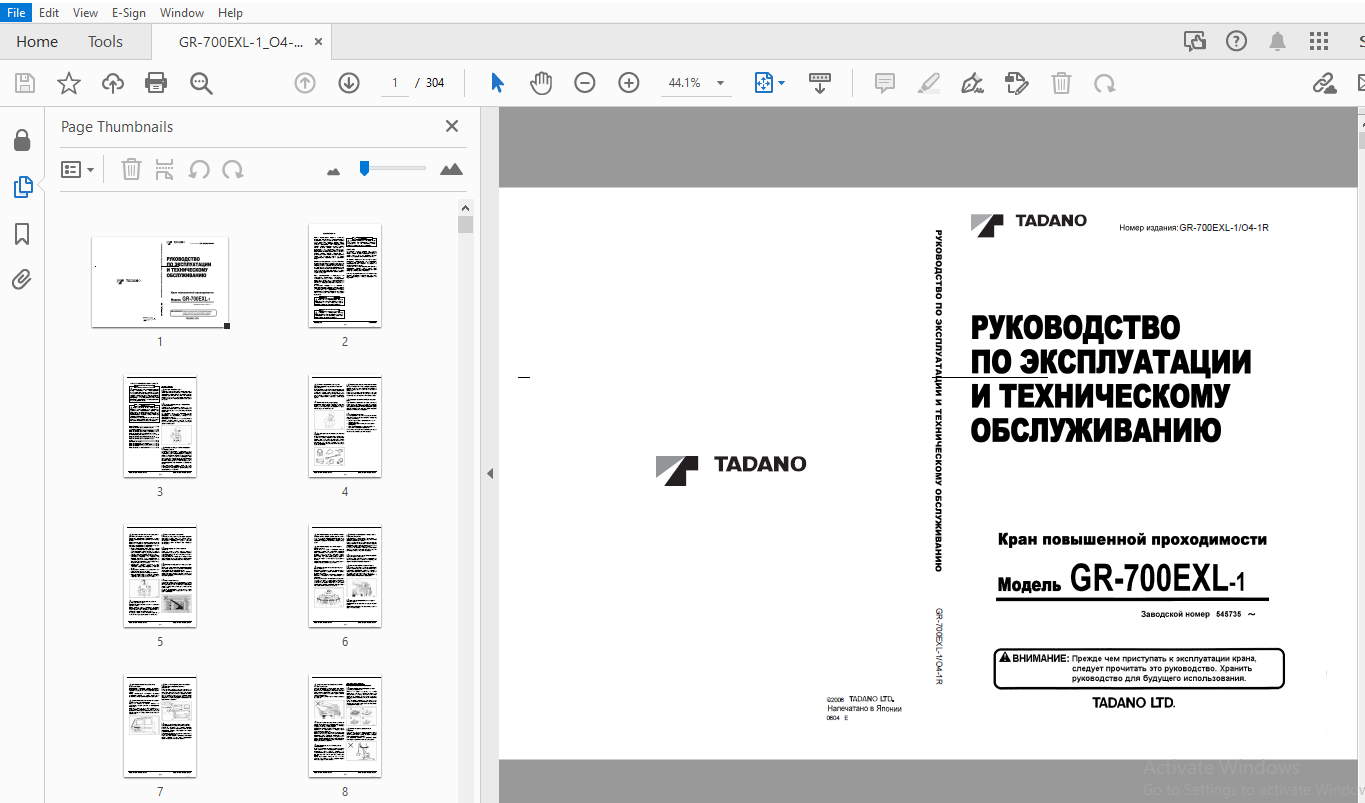Click the delete trash icon in main toolbar
Screen dimensions: 1365x803
1061,83
